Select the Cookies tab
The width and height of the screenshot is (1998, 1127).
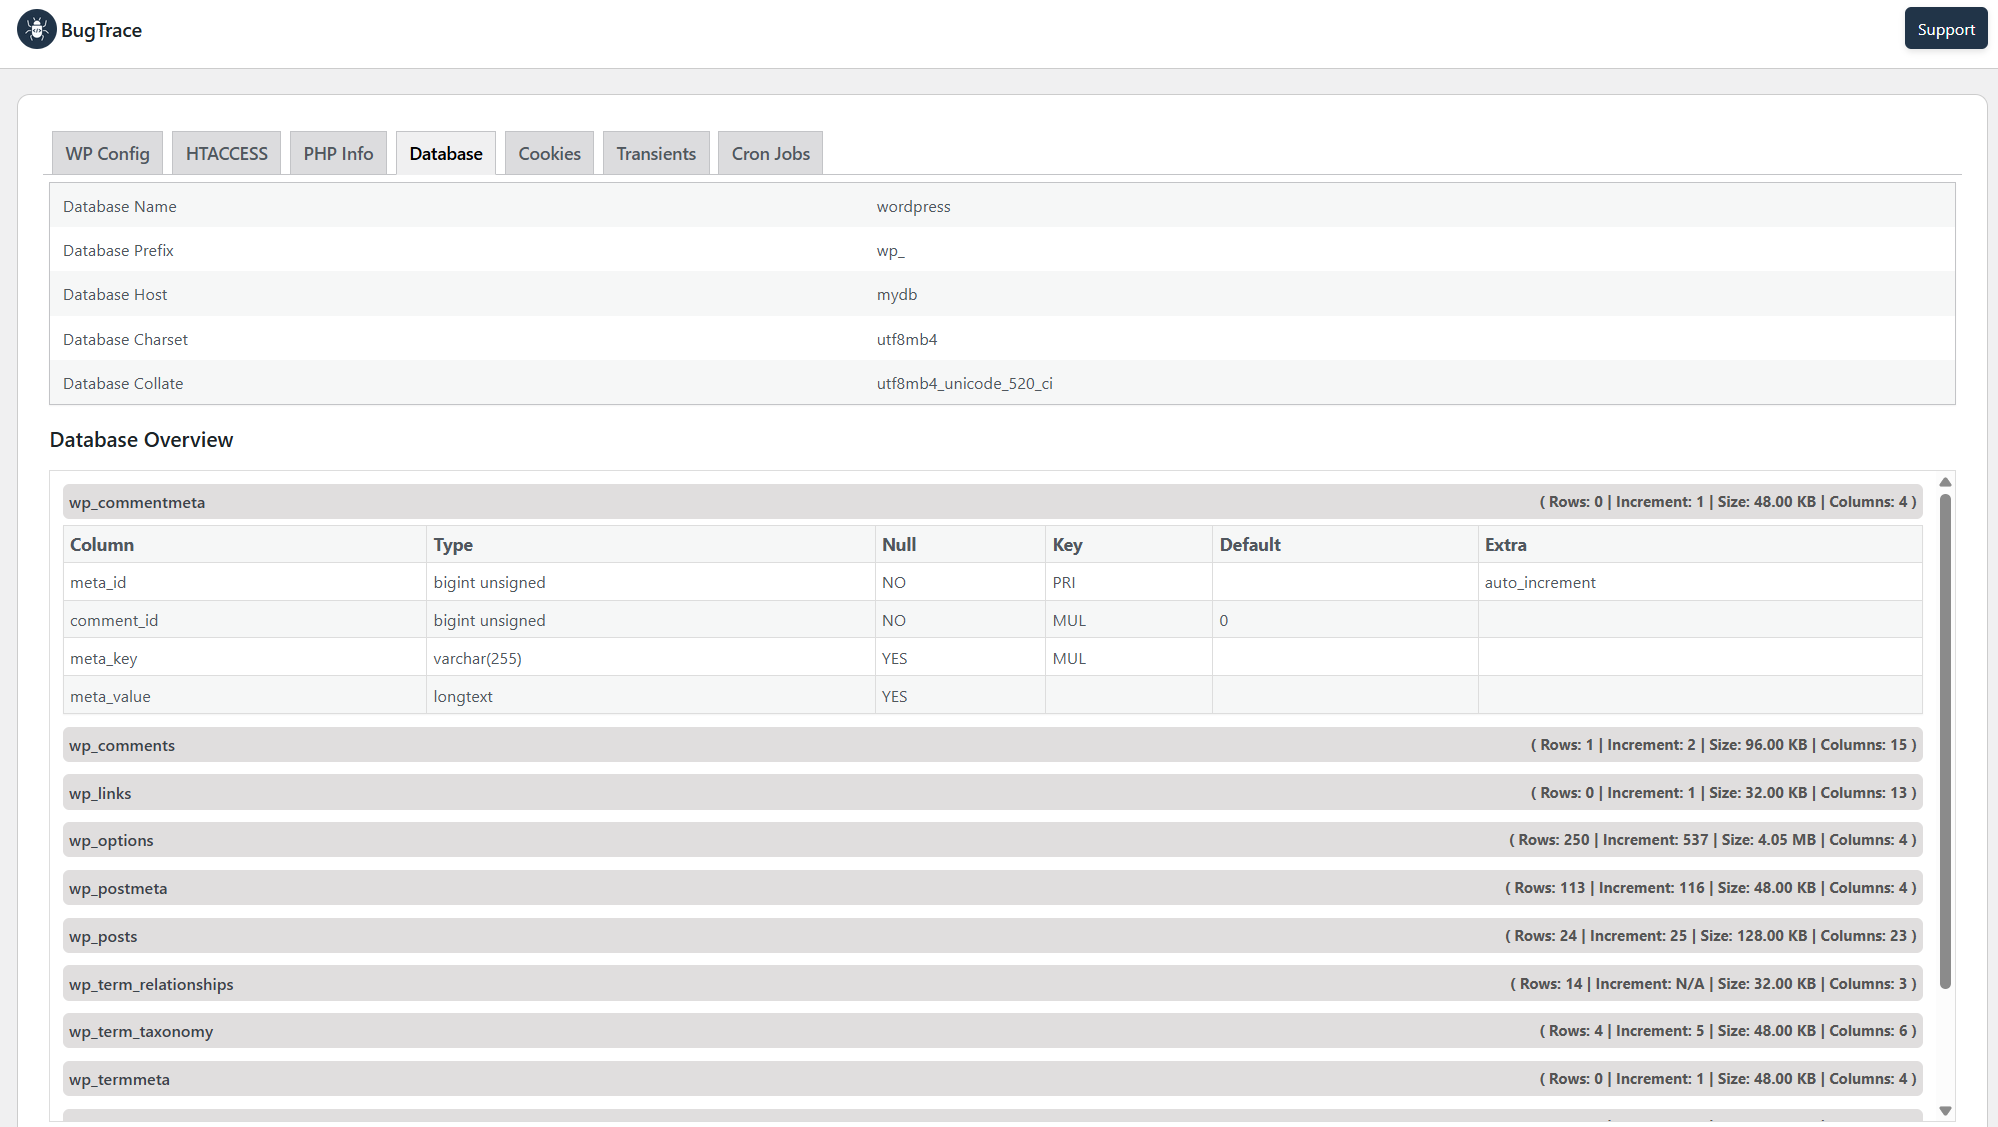pos(549,153)
